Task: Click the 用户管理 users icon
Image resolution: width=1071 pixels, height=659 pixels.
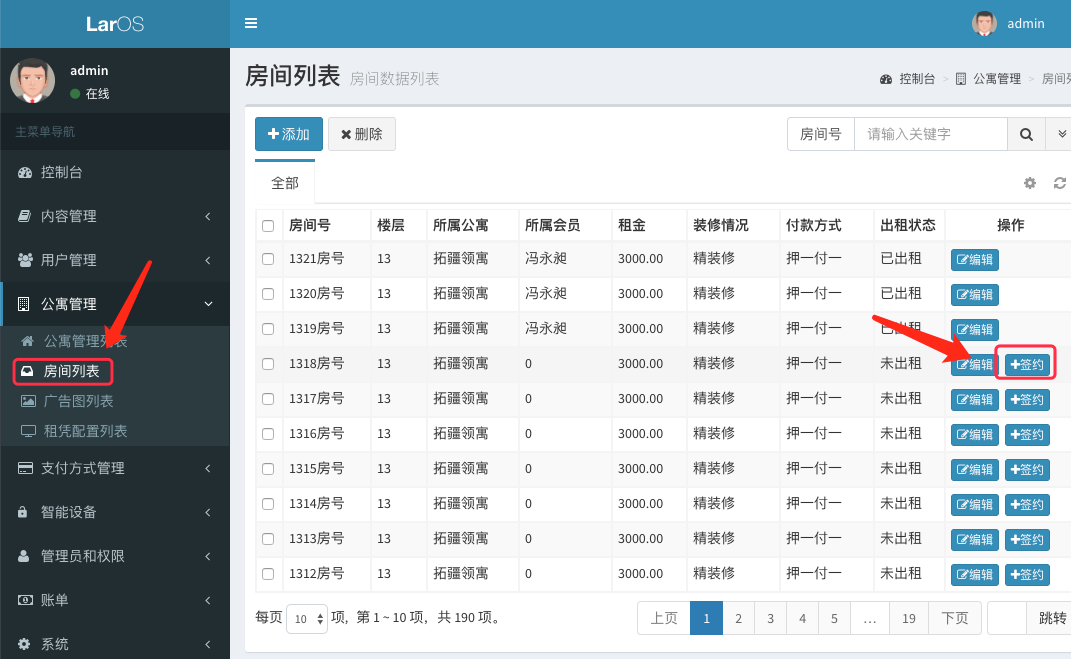Action: coord(25,260)
